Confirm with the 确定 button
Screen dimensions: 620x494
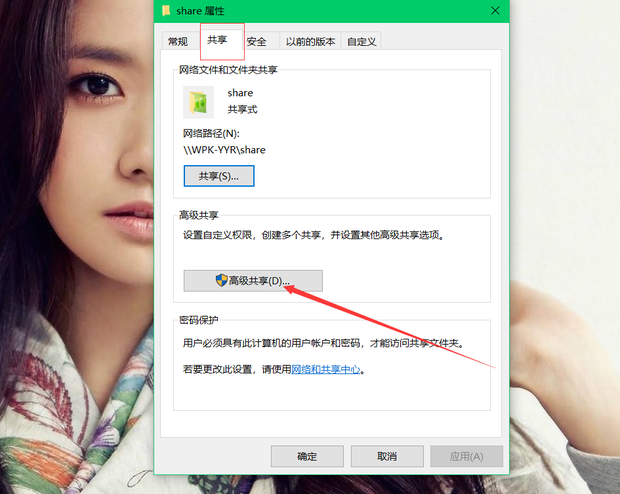tap(307, 456)
